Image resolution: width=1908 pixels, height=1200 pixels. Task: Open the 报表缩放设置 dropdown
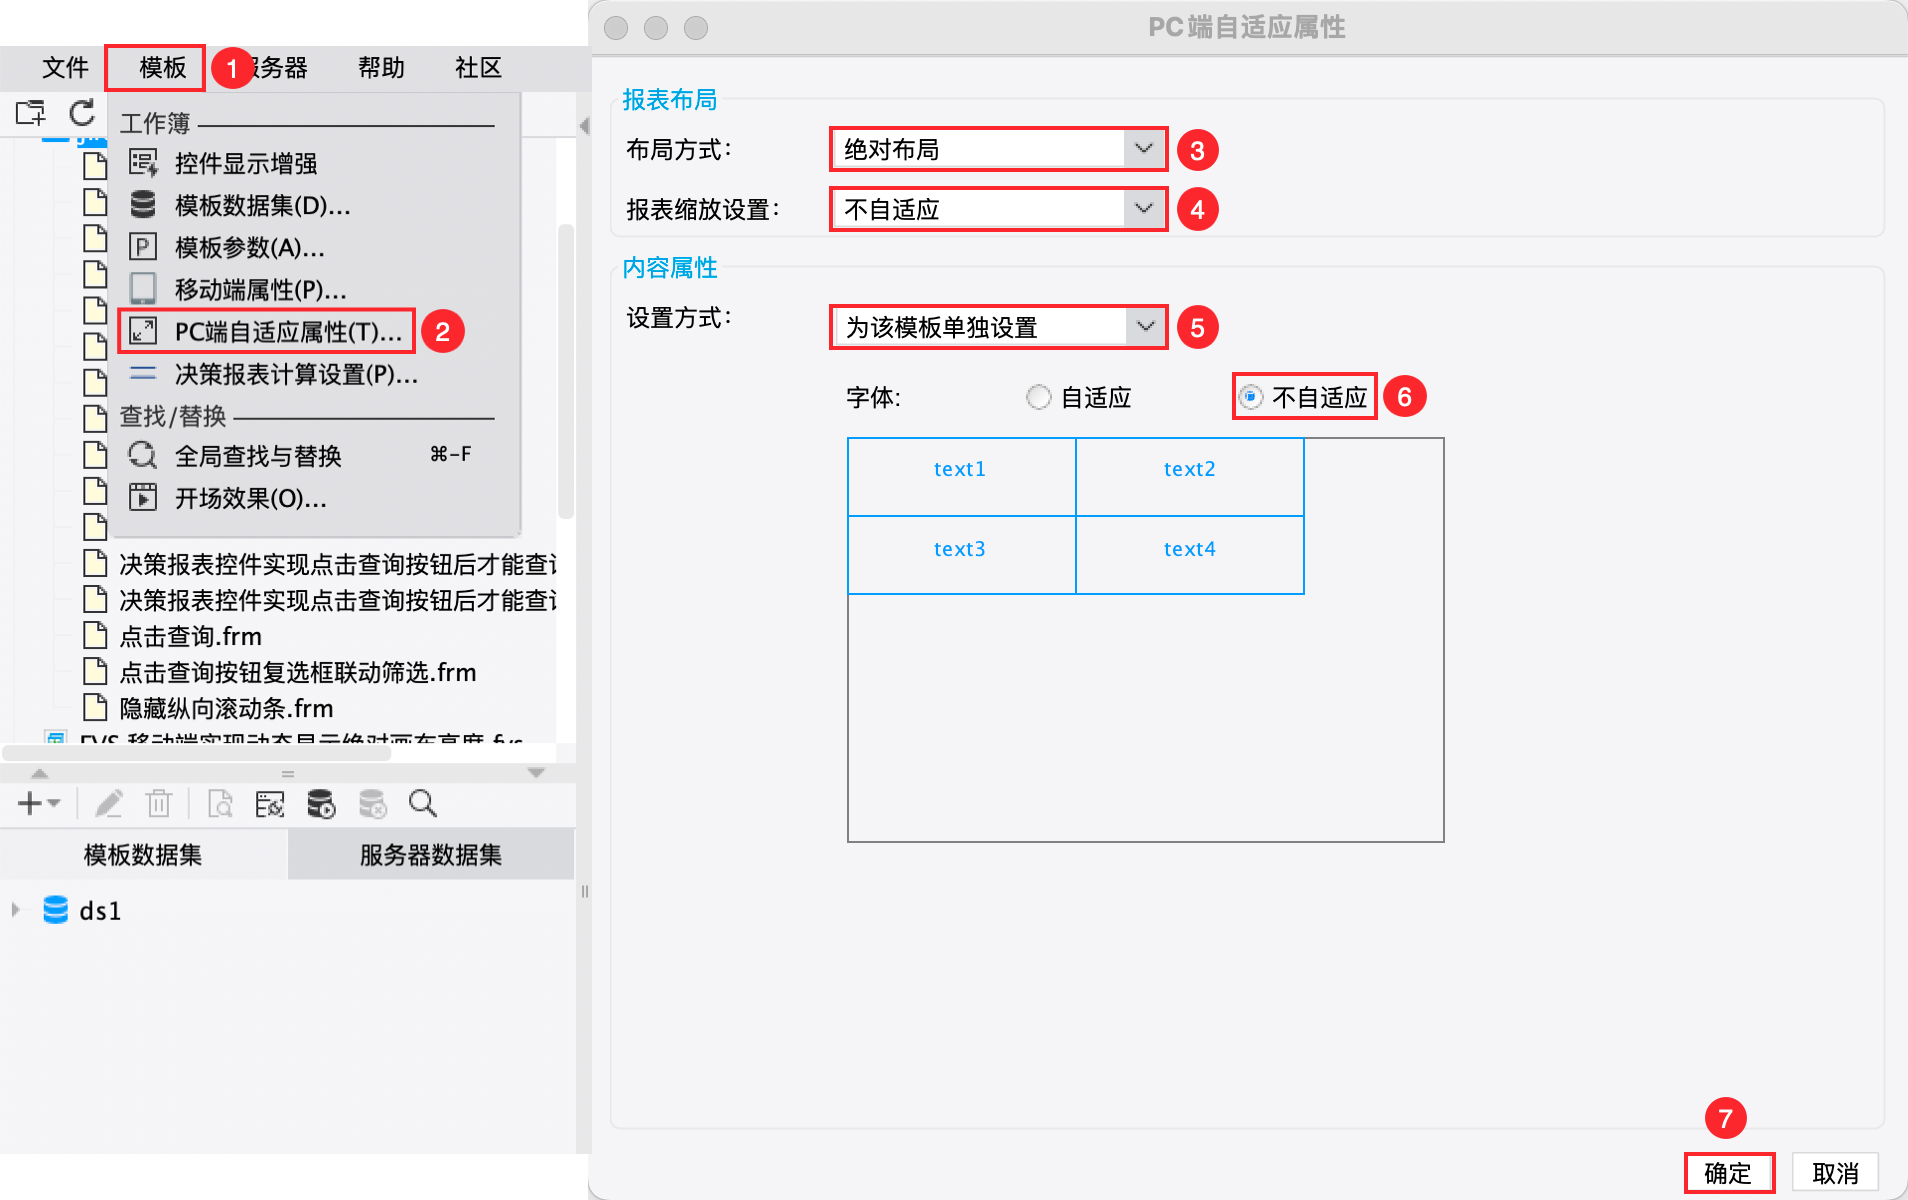(998, 209)
